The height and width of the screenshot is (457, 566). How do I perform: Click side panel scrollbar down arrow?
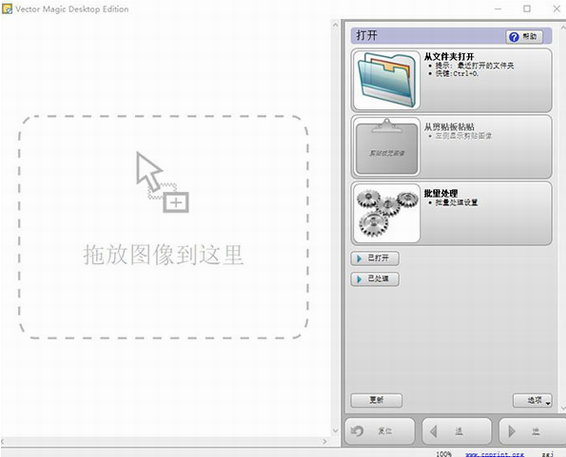click(x=563, y=408)
